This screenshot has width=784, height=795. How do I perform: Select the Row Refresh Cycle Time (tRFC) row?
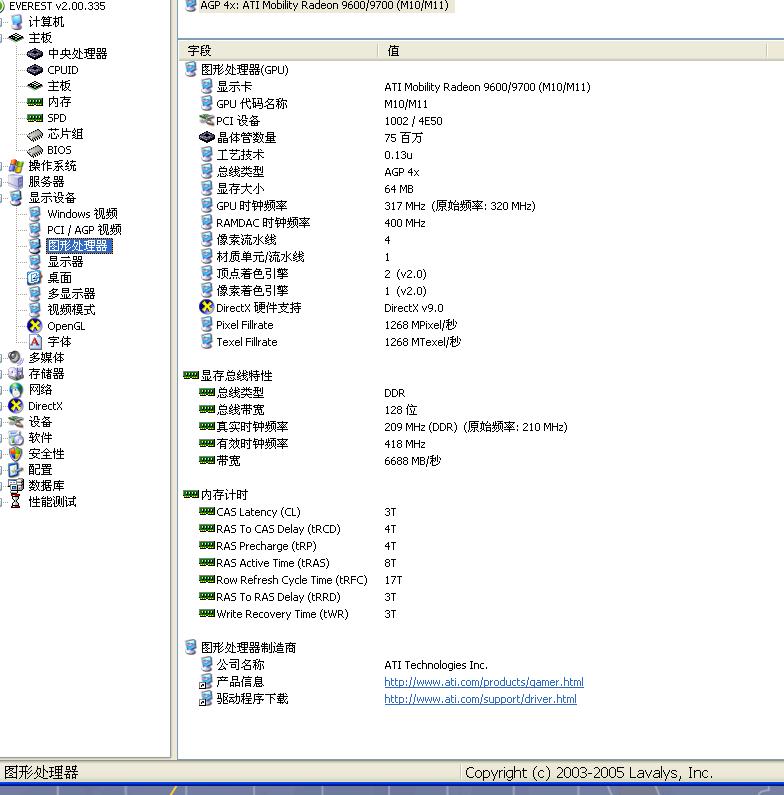301,580
